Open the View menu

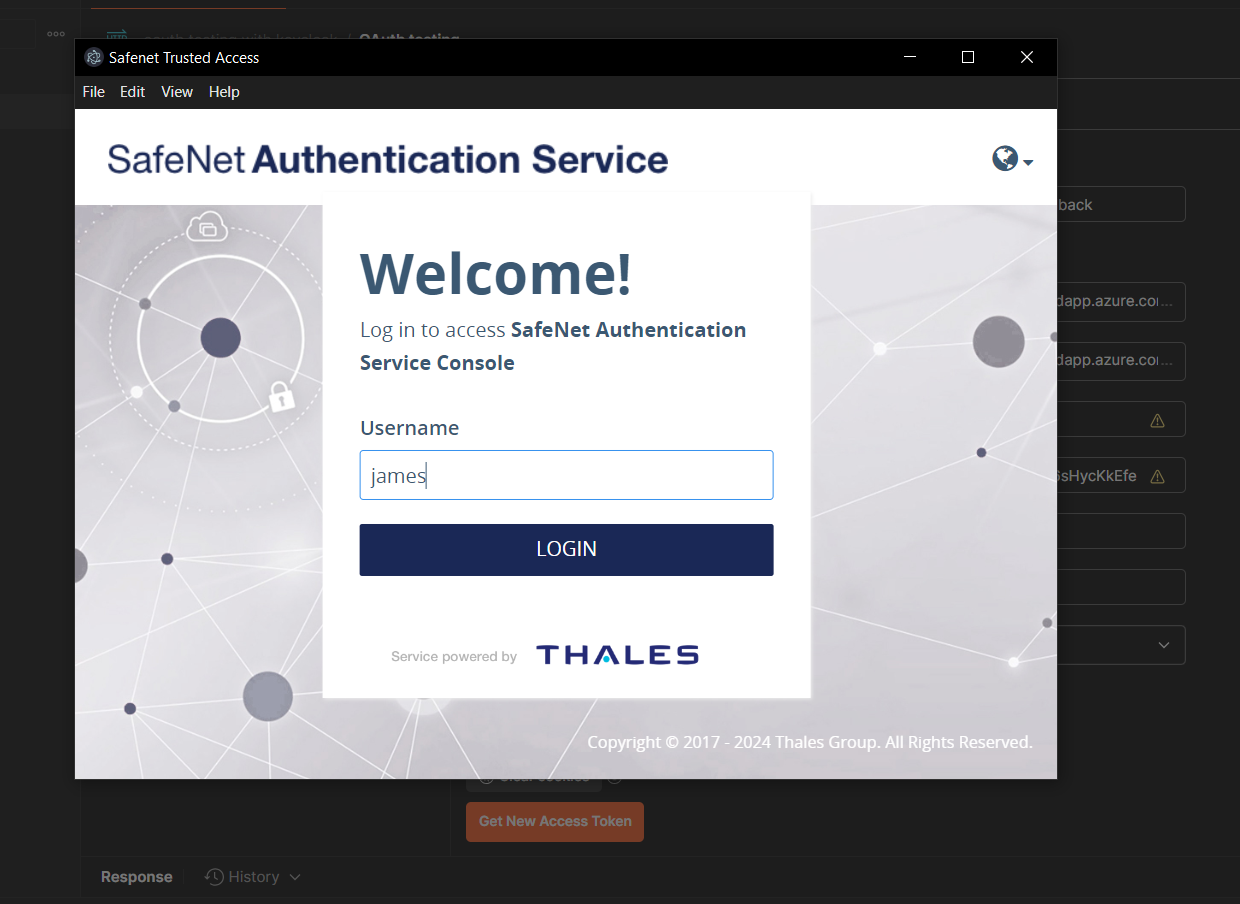click(177, 91)
